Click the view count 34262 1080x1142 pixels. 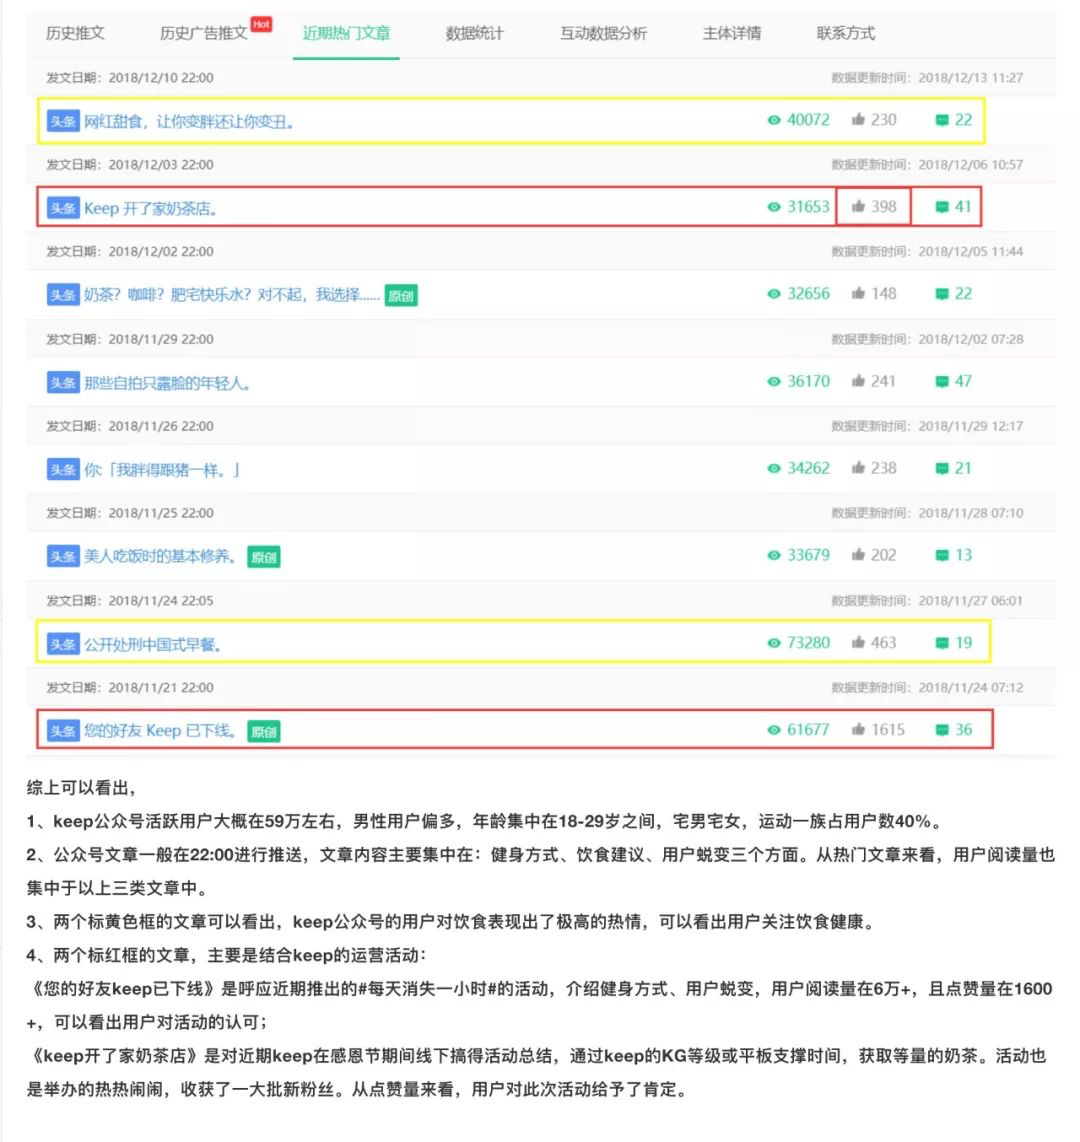coord(808,468)
